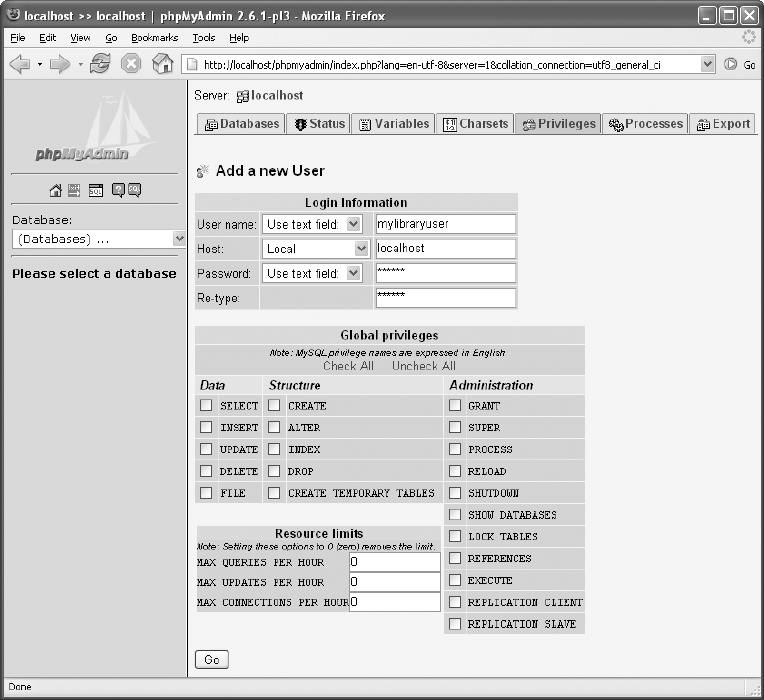Tick the SHOW DATABASES checkbox

pyautogui.click(x=455, y=514)
